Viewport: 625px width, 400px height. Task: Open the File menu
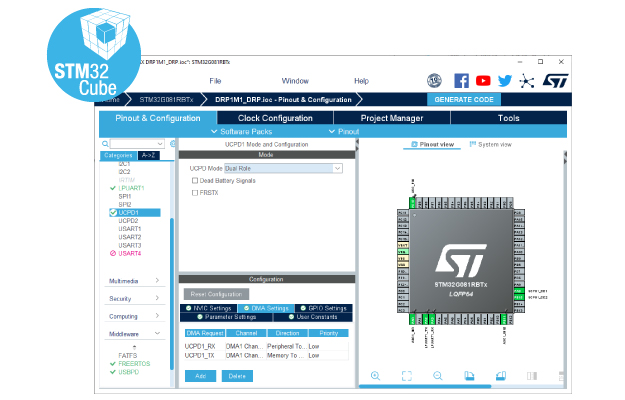click(x=215, y=81)
